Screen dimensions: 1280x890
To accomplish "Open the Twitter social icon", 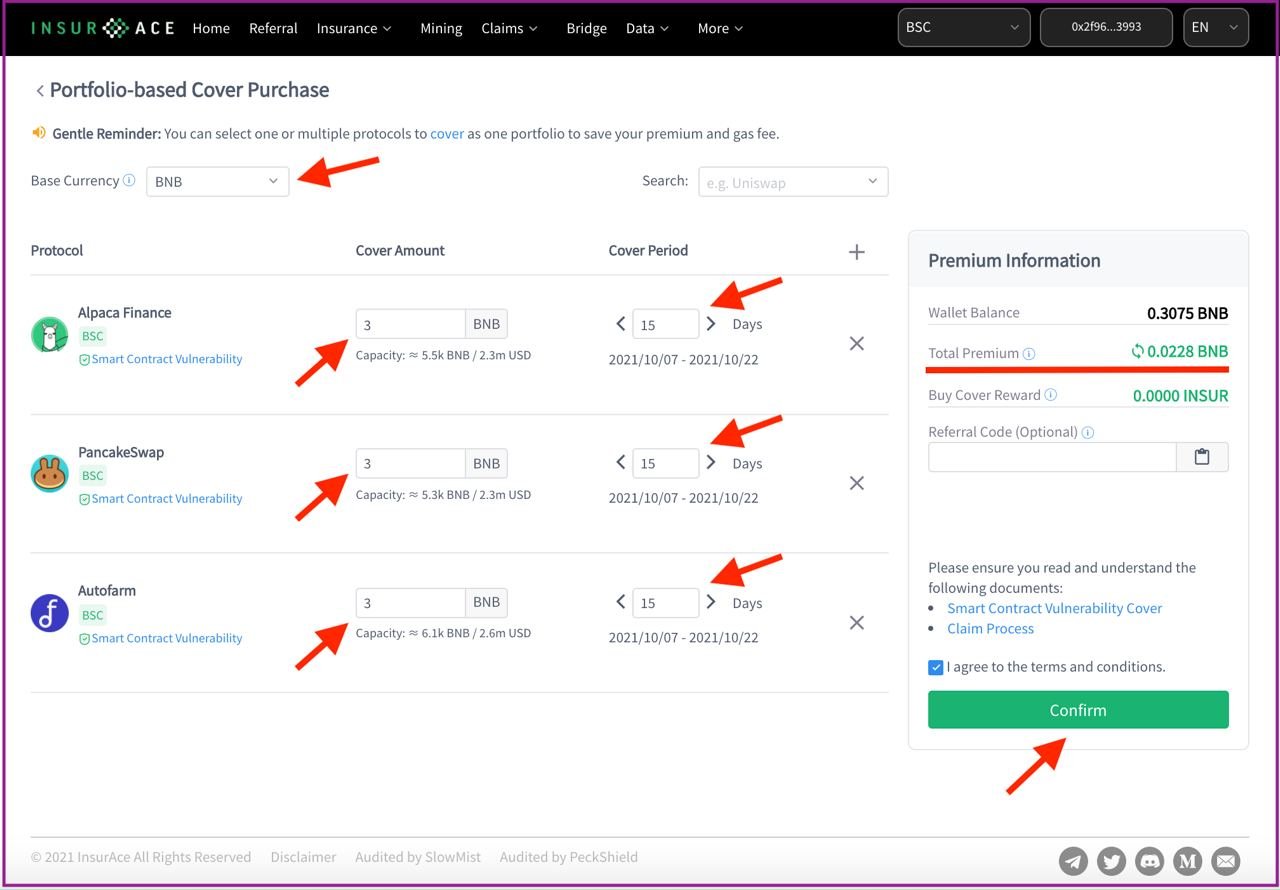I will 1112,860.
